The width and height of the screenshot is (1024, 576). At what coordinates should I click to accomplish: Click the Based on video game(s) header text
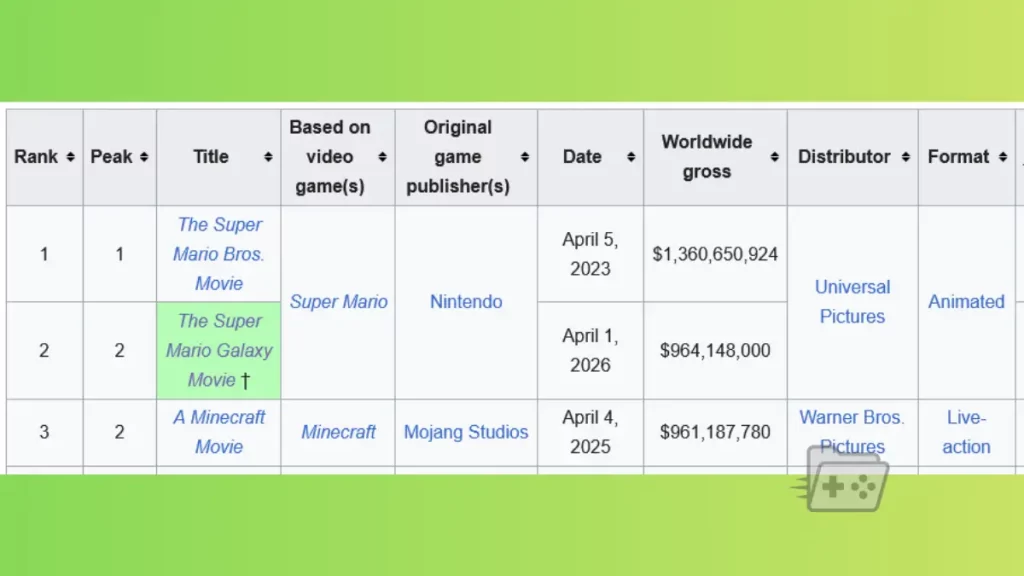330,157
